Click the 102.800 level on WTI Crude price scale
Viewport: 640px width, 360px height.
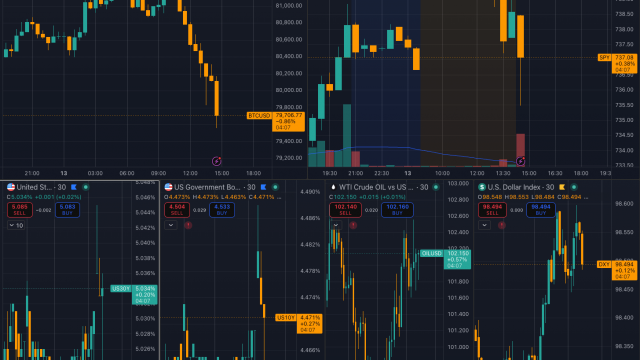coord(458,200)
